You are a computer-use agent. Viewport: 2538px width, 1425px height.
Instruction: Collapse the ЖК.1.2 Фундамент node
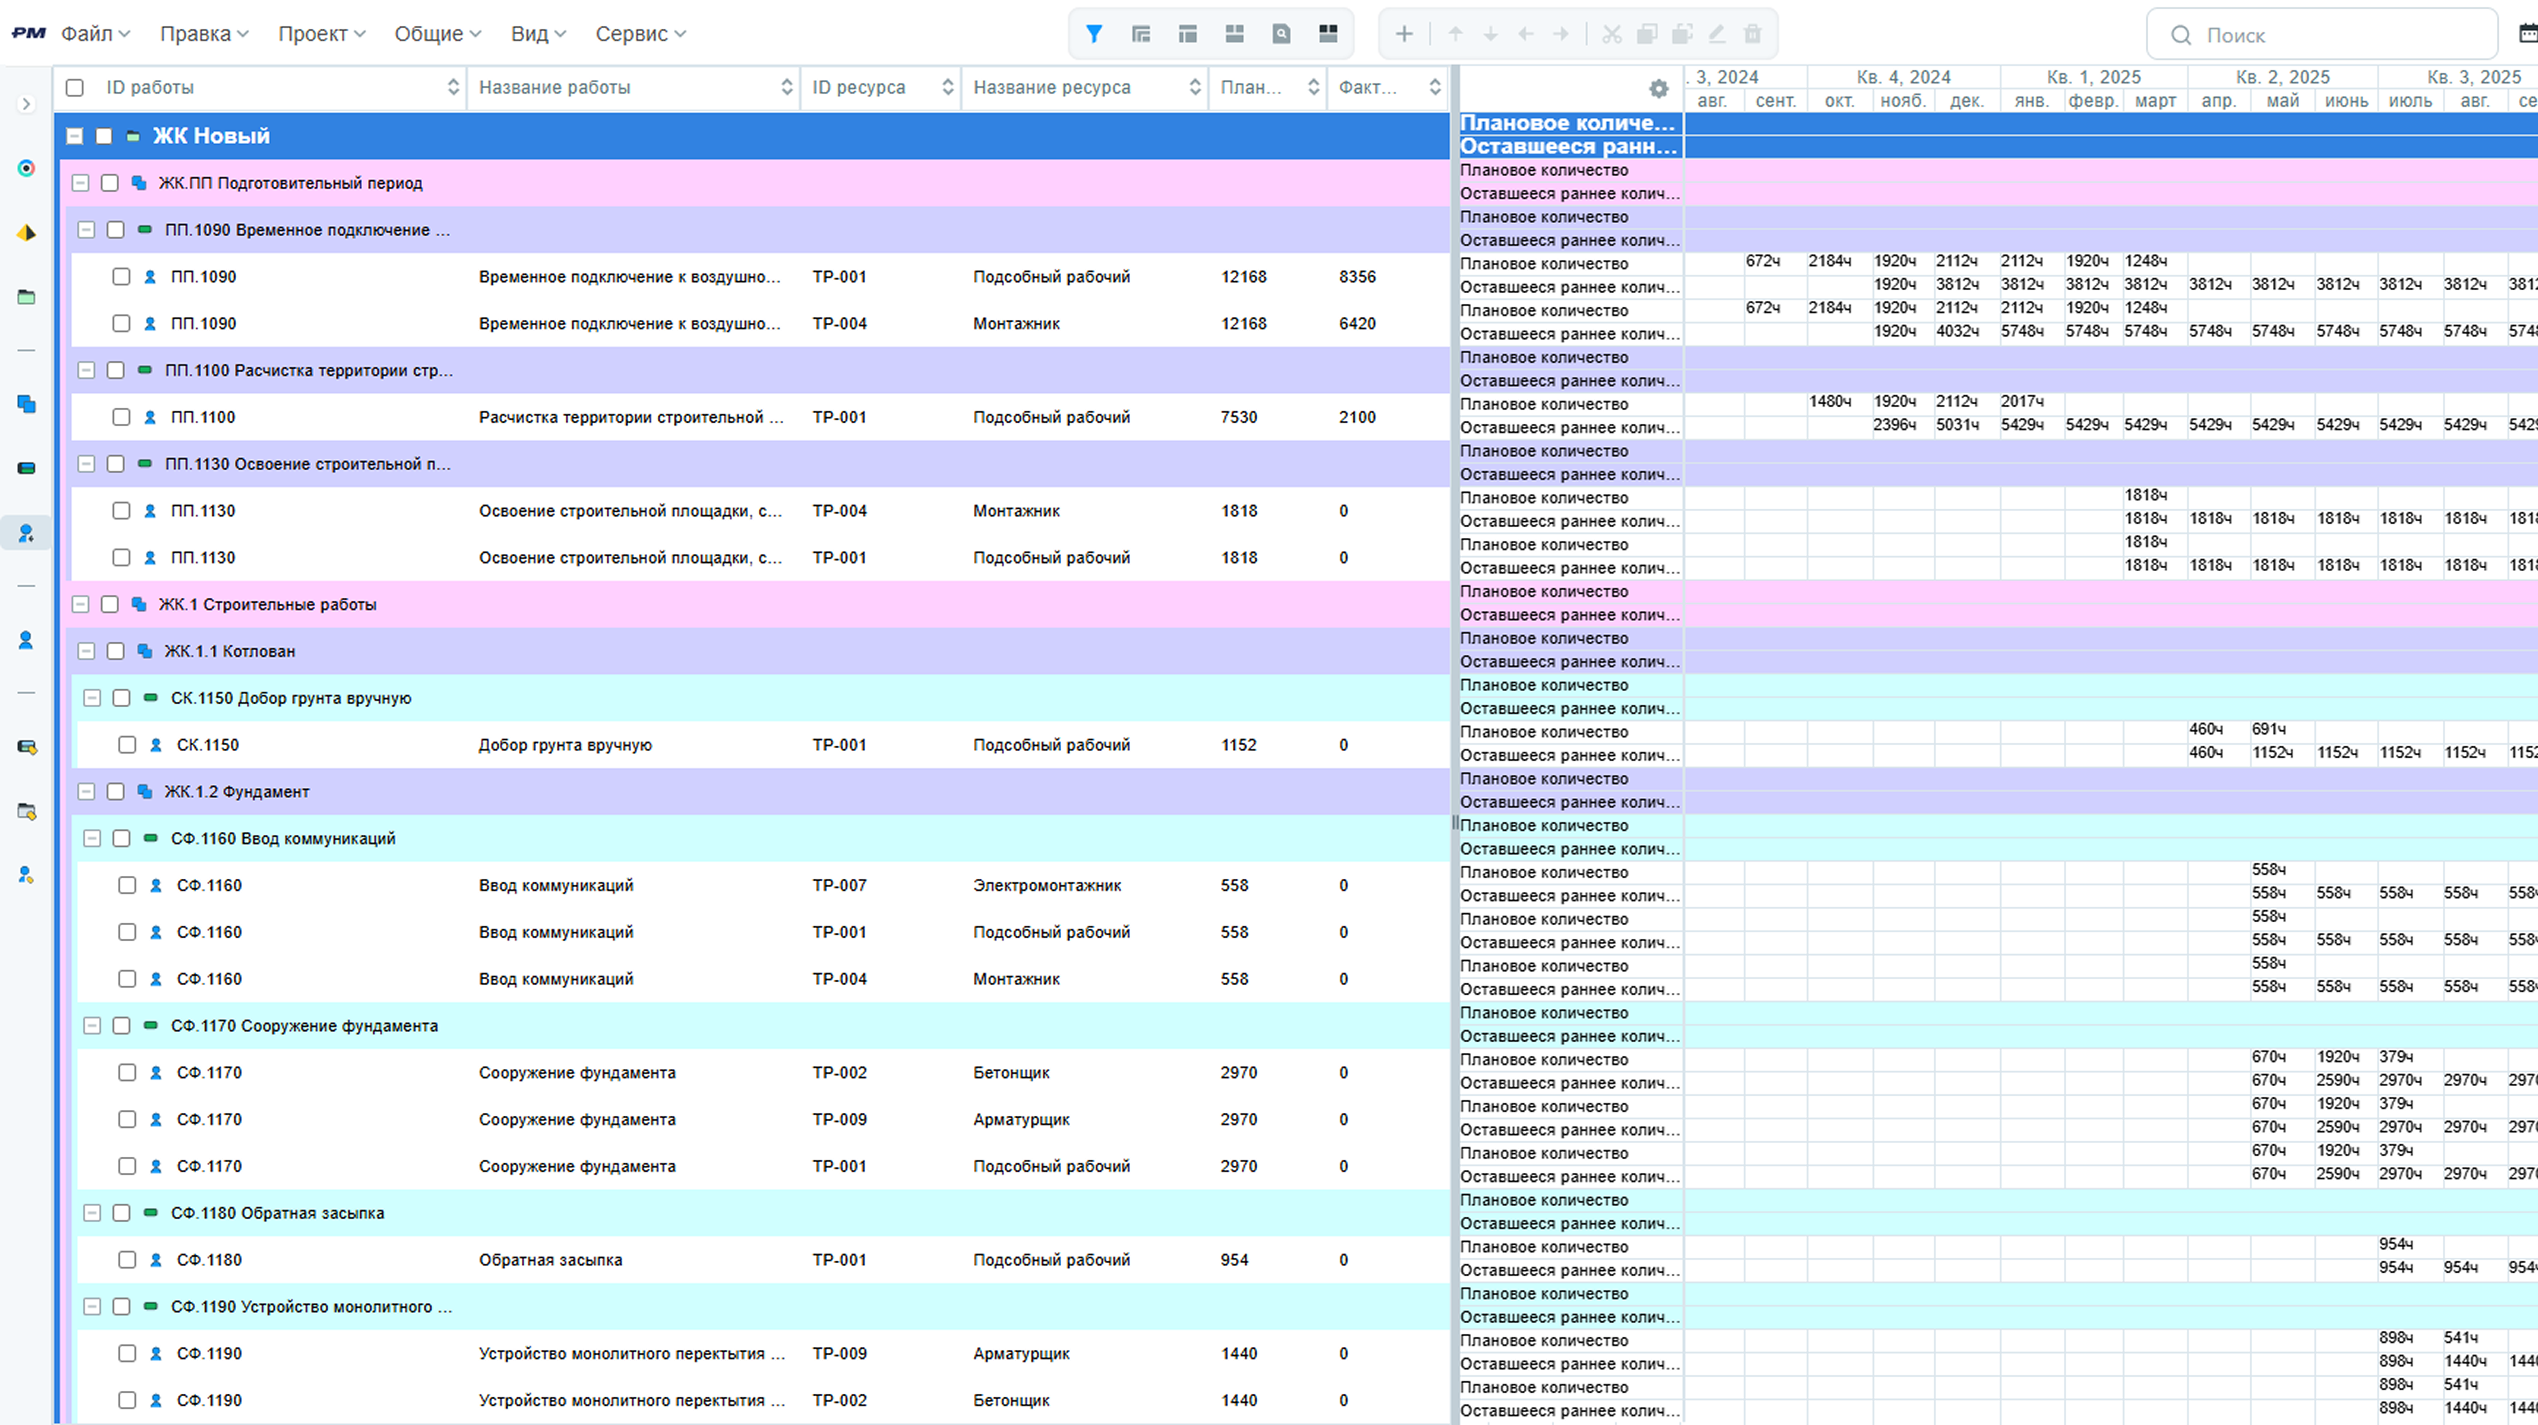[x=87, y=792]
